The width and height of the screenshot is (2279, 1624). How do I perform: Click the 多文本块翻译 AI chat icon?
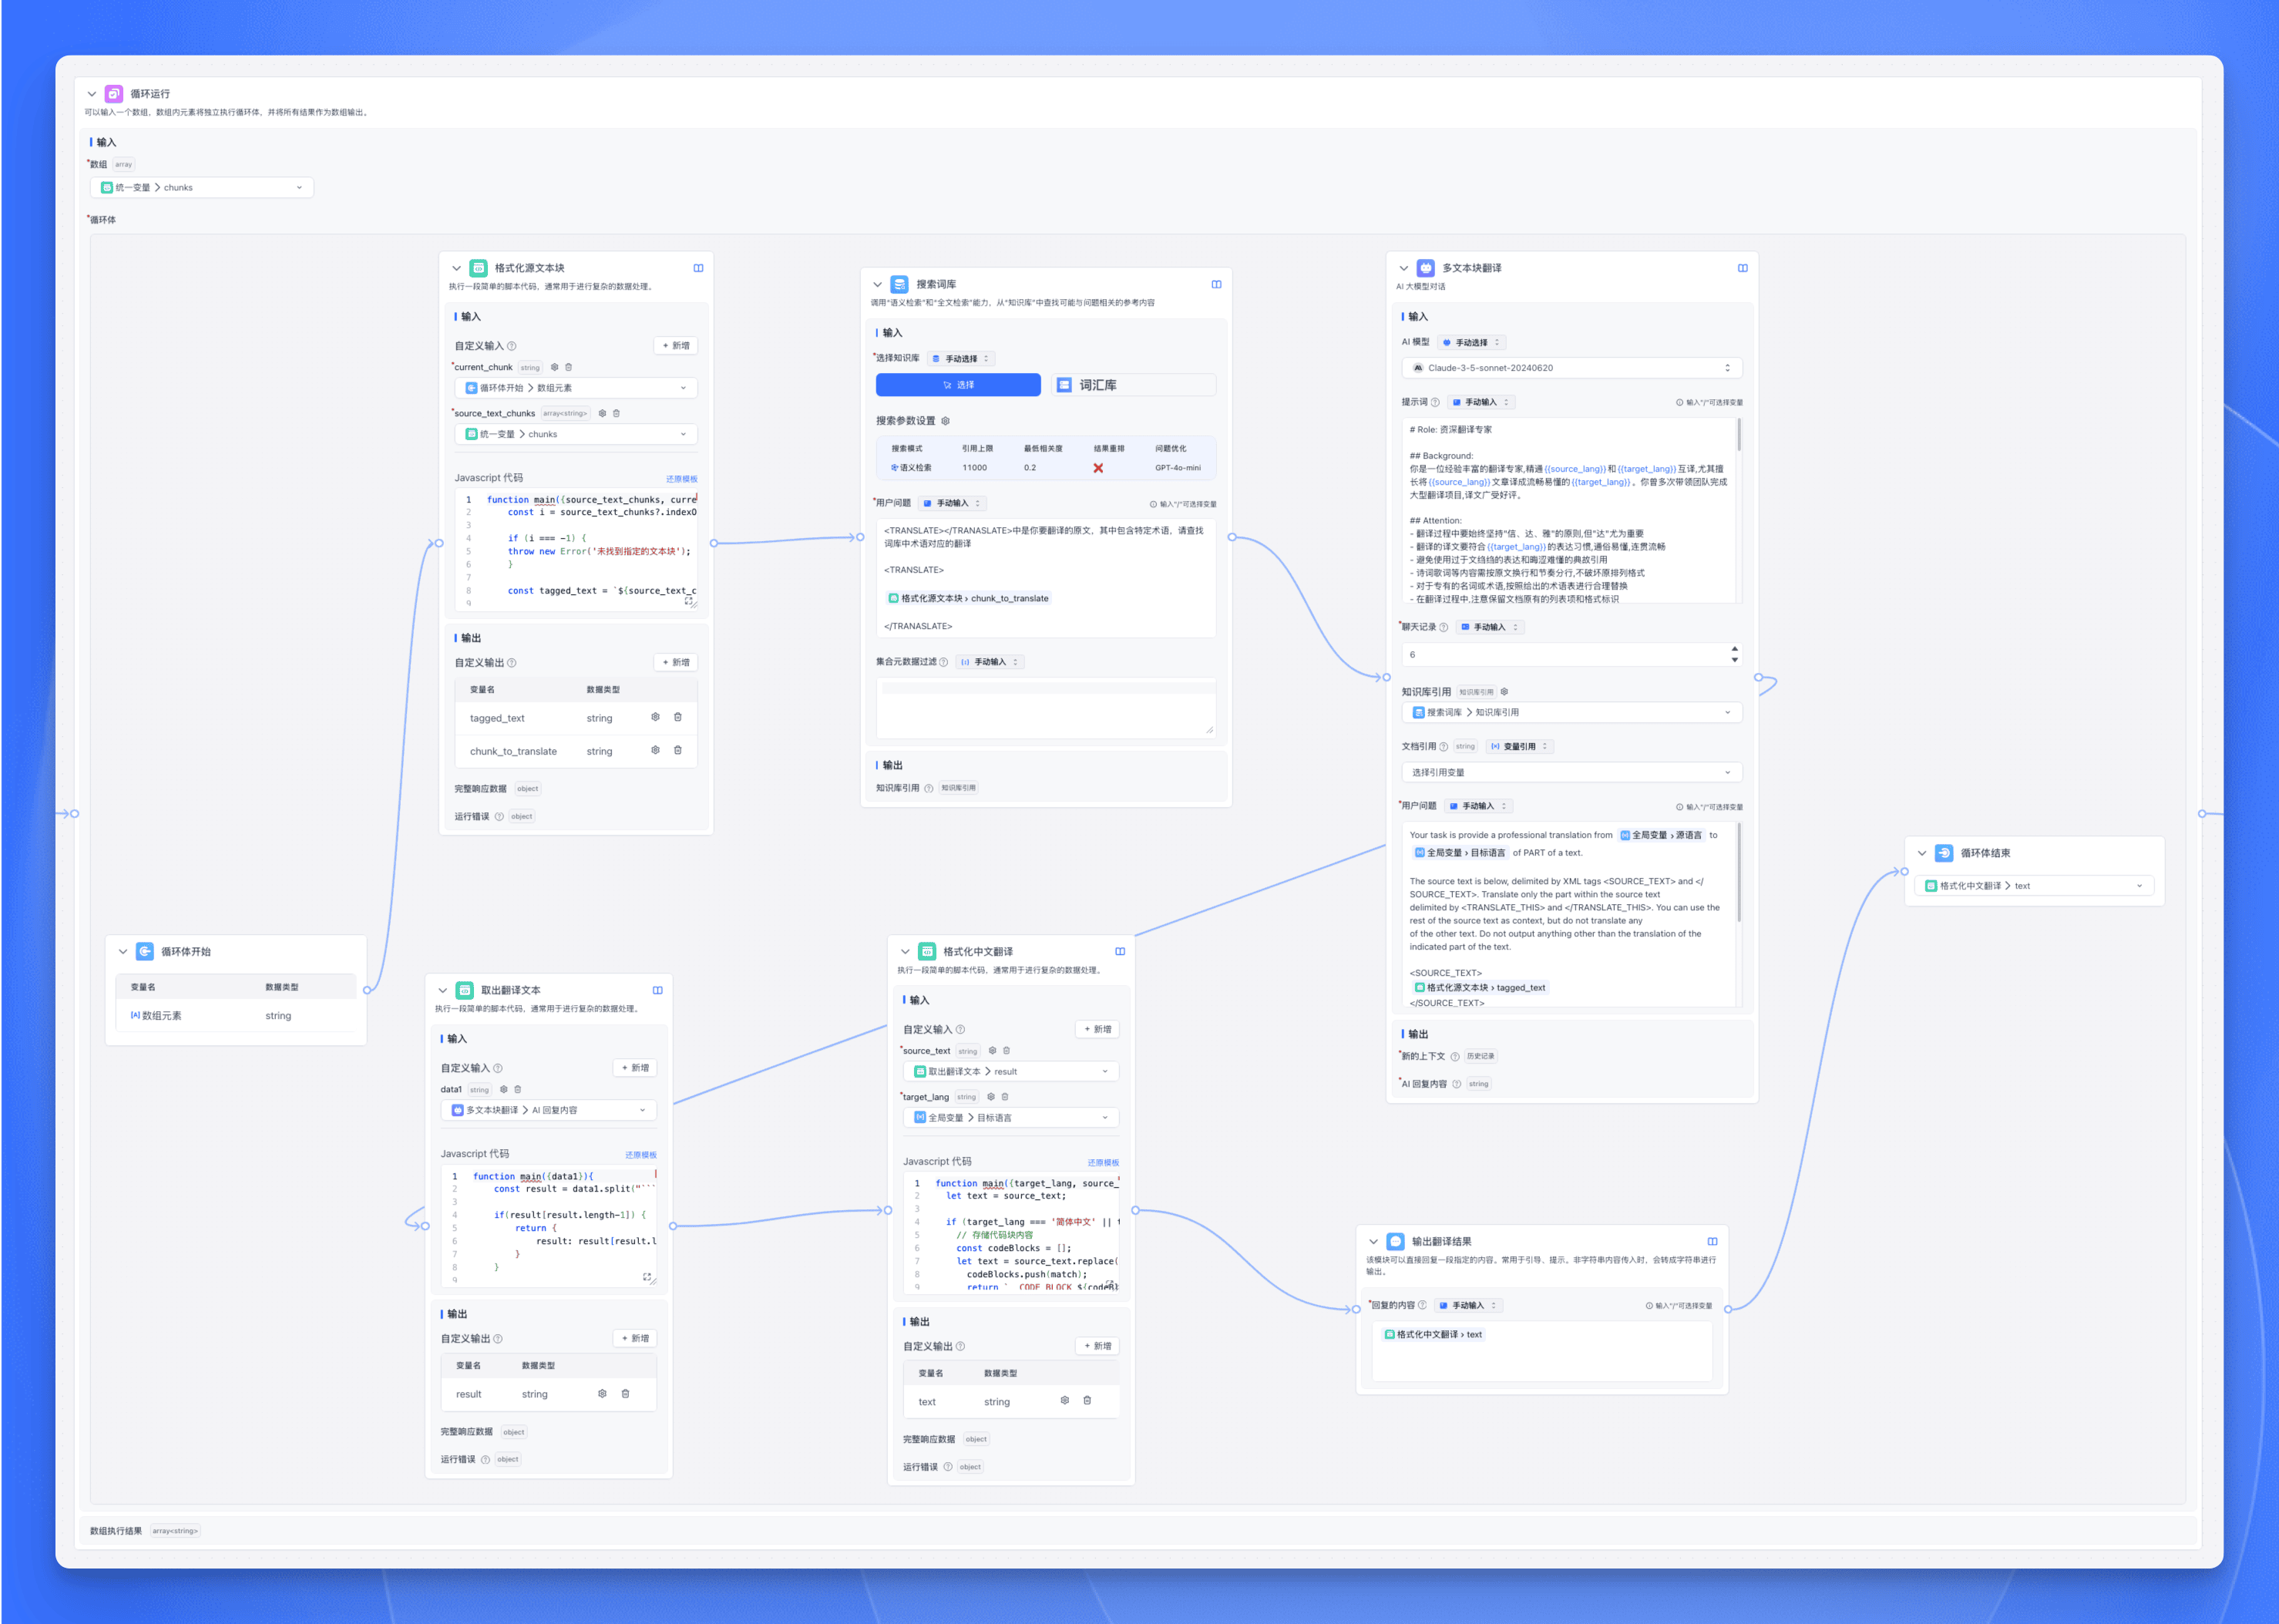pos(1426,268)
